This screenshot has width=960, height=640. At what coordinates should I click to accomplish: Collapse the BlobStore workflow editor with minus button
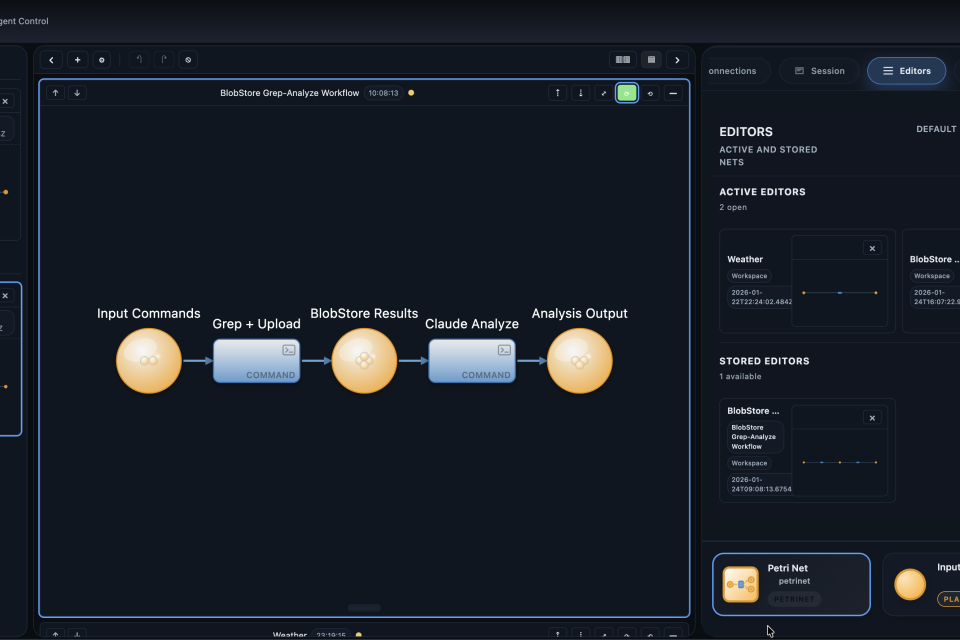(x=674, y=93)
